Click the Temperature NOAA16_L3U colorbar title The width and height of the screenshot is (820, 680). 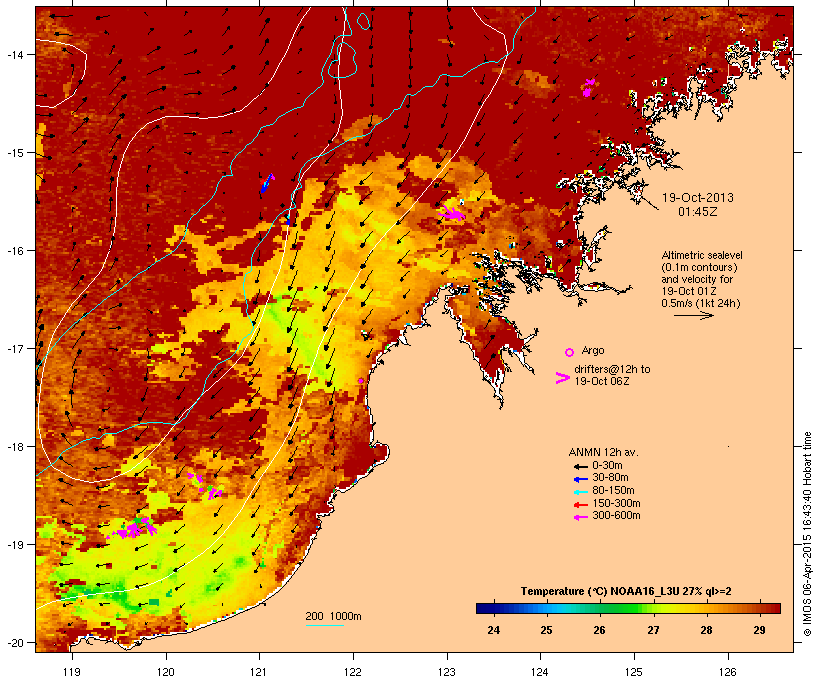tap(626, 592)
